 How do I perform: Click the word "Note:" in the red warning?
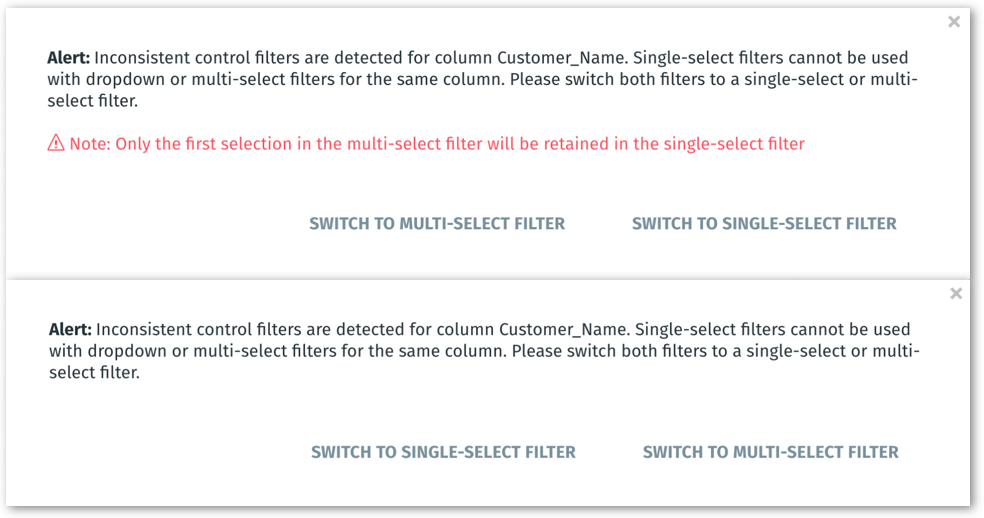pyautogui.click(x=90, y=144)
